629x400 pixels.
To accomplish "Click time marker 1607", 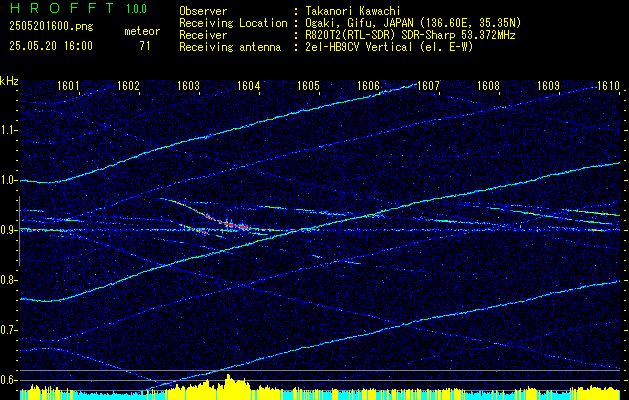I will [428, 85].
